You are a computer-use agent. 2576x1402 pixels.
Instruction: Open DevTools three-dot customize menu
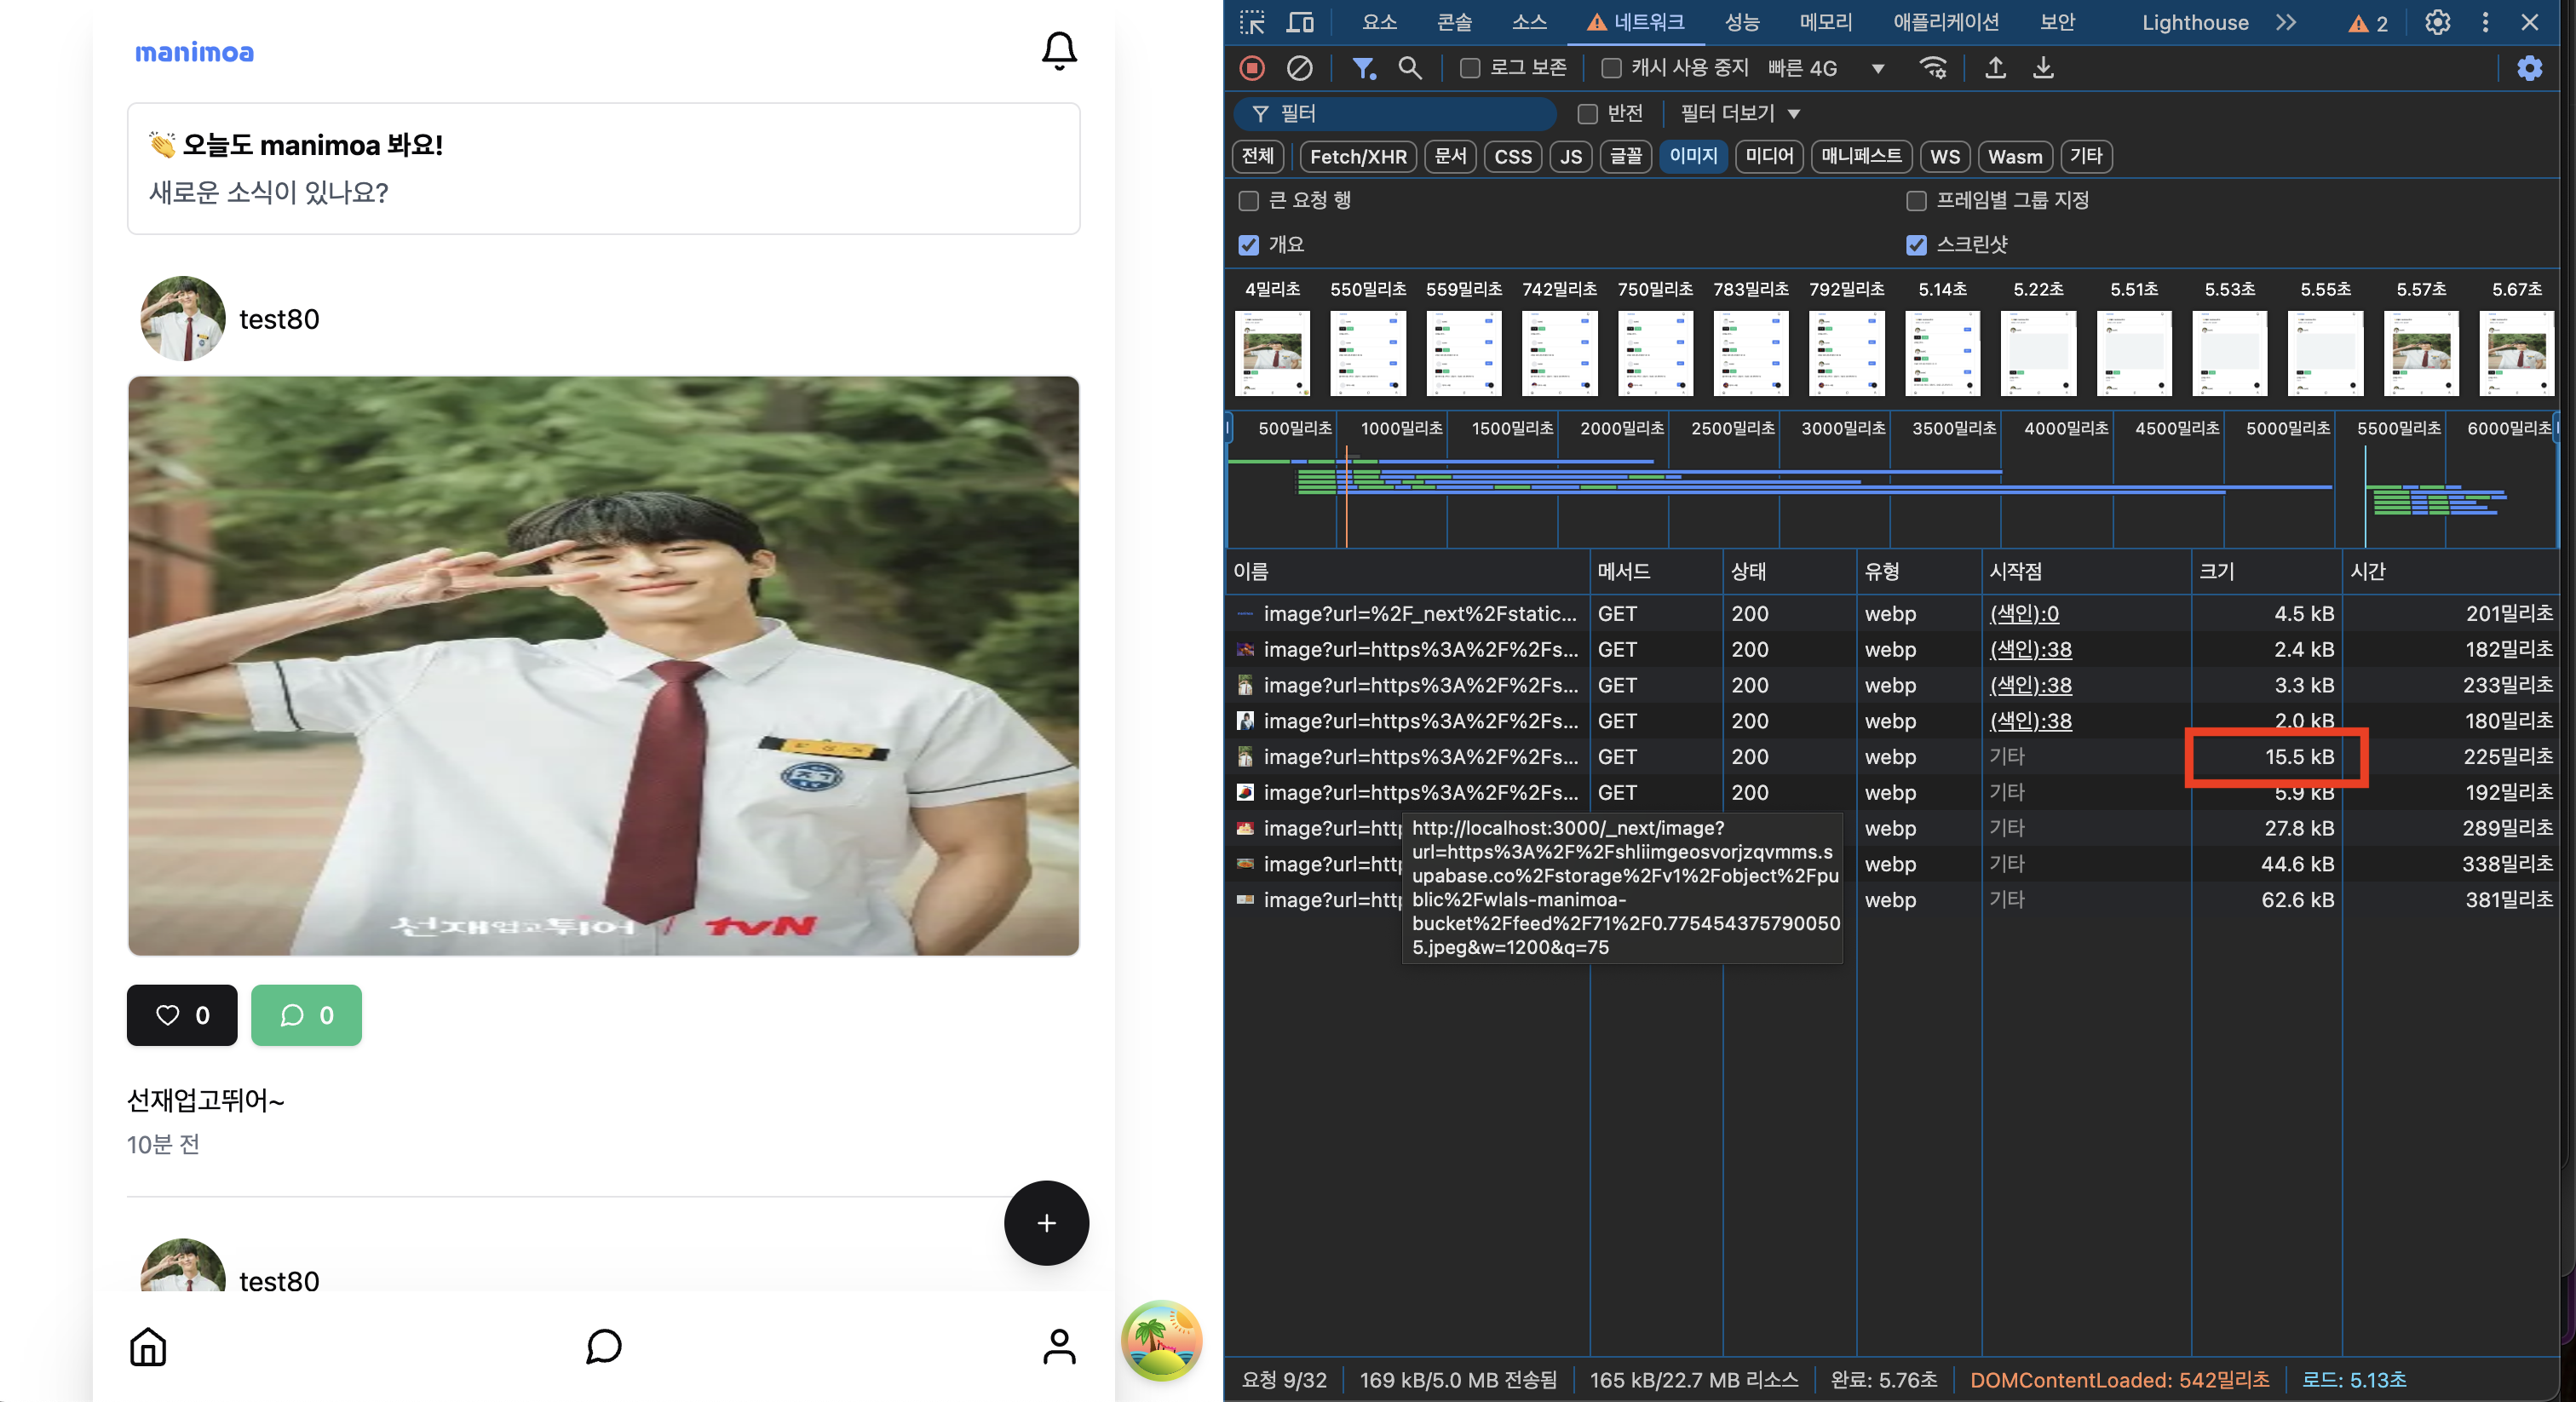point(2485,22)
